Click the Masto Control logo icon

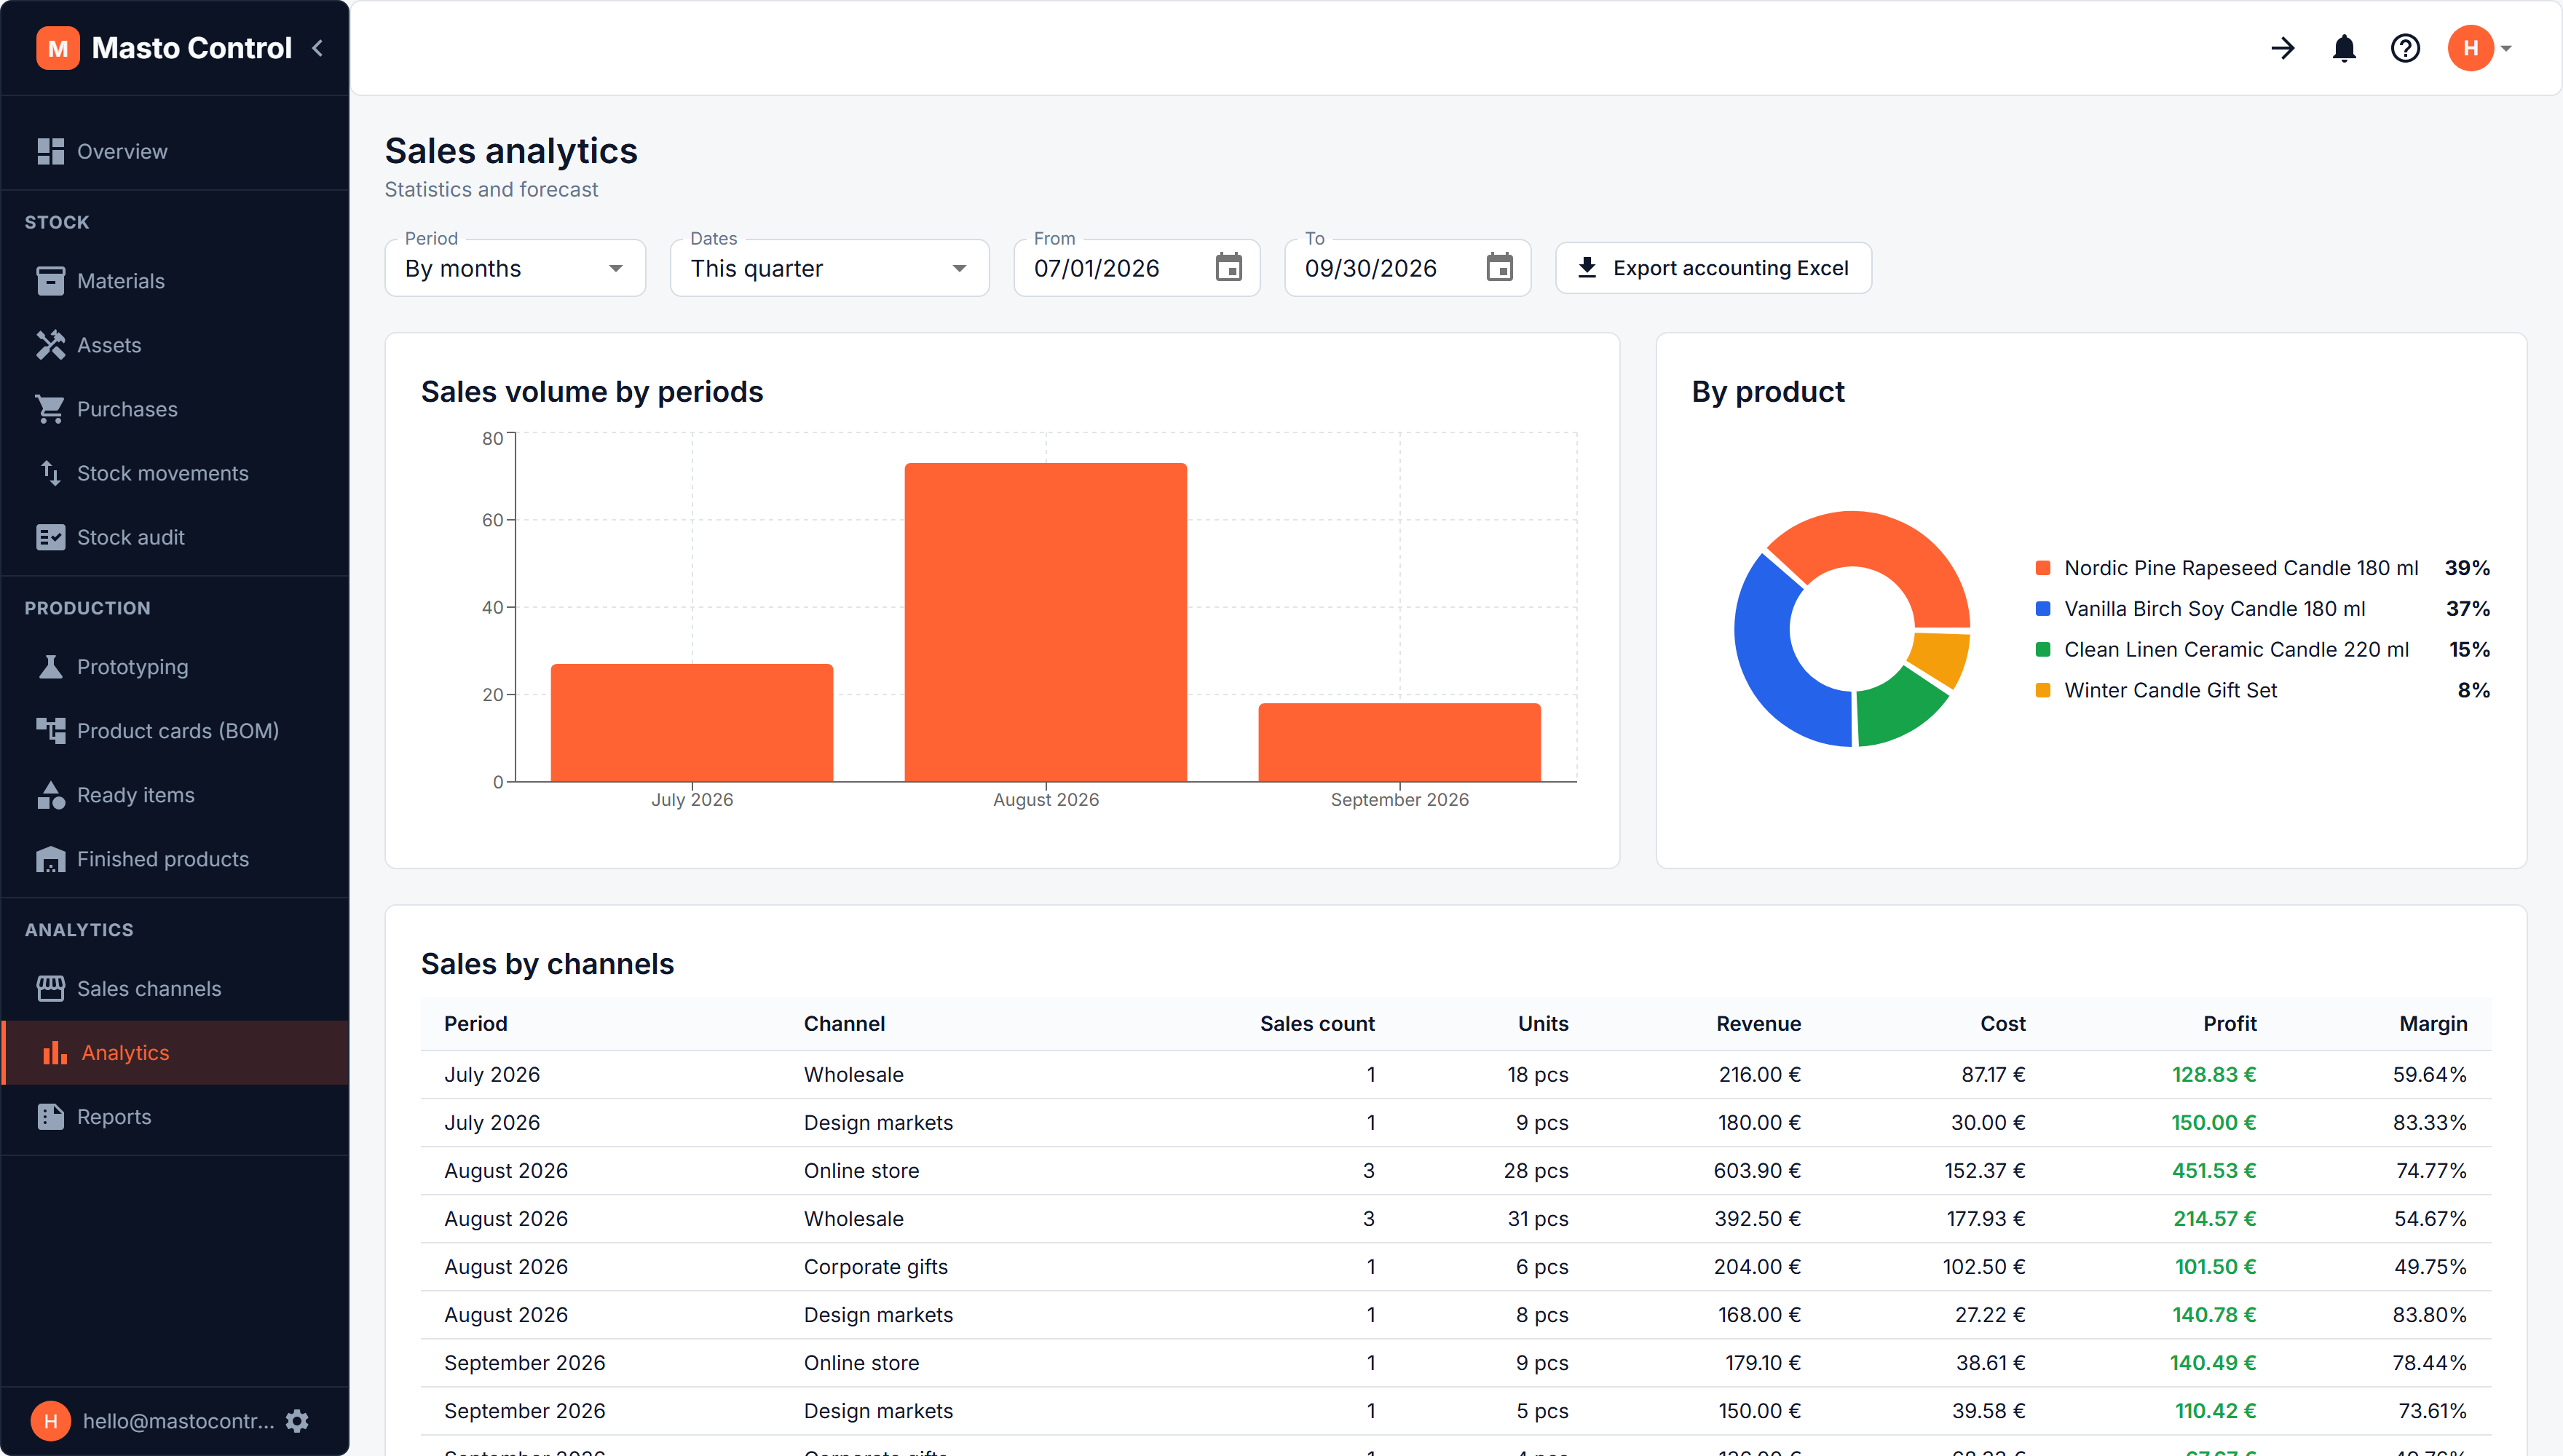(58, 48)
